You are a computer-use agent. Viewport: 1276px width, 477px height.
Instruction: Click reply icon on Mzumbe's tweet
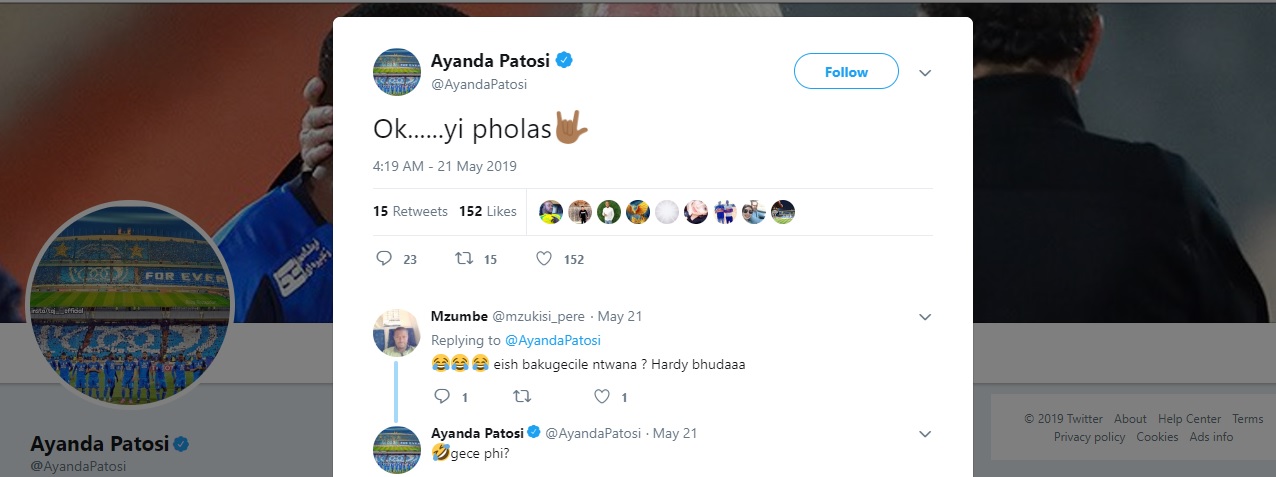pos(443,397)
